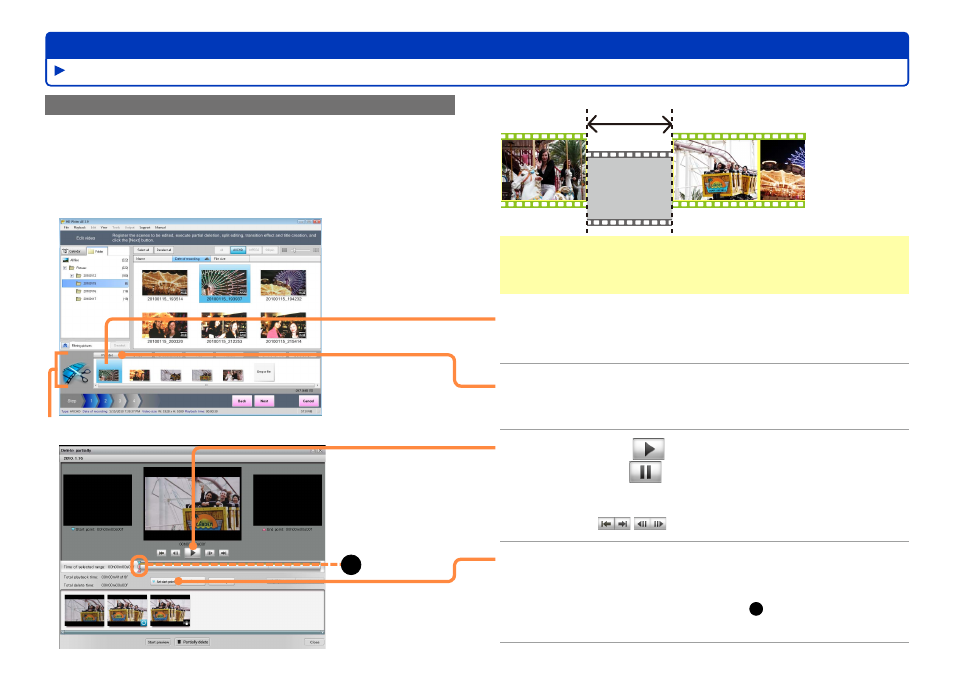This screenshot has height=673, width=954.
Task: Click the Cancel button
Action: (x=308, y=401)
